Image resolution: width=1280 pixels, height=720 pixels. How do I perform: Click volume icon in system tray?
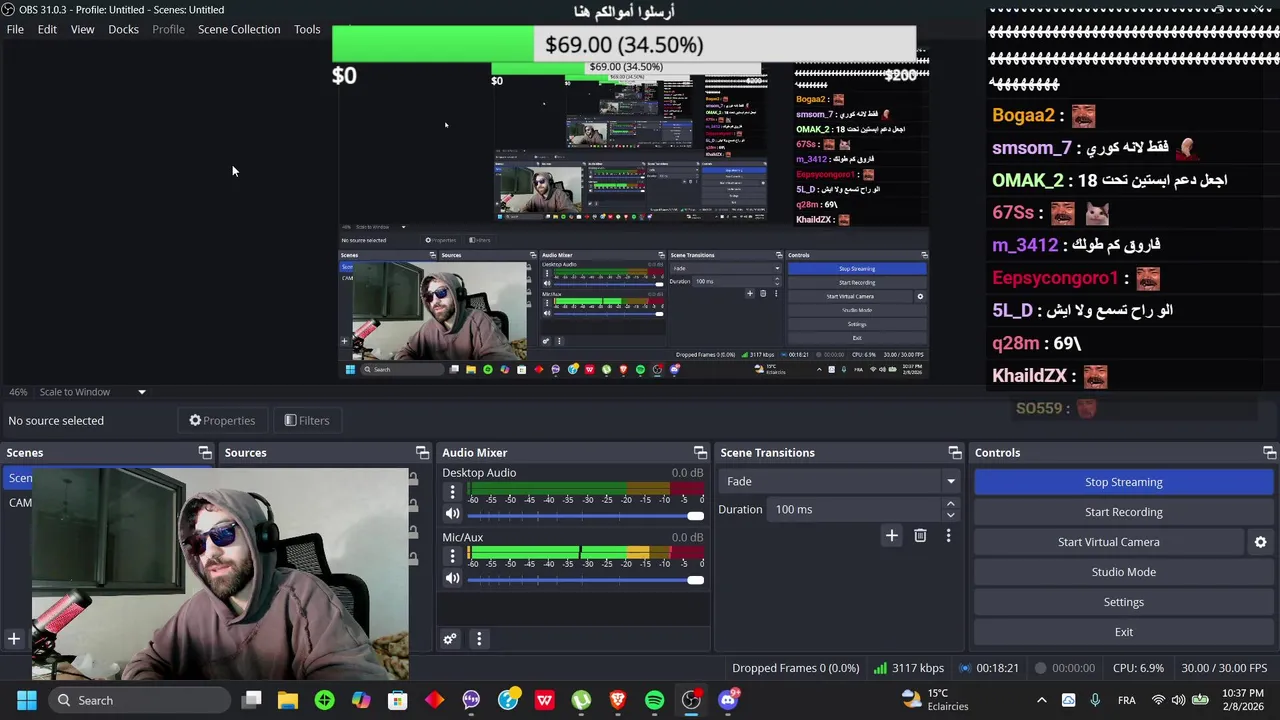[x=1178, y=700]
